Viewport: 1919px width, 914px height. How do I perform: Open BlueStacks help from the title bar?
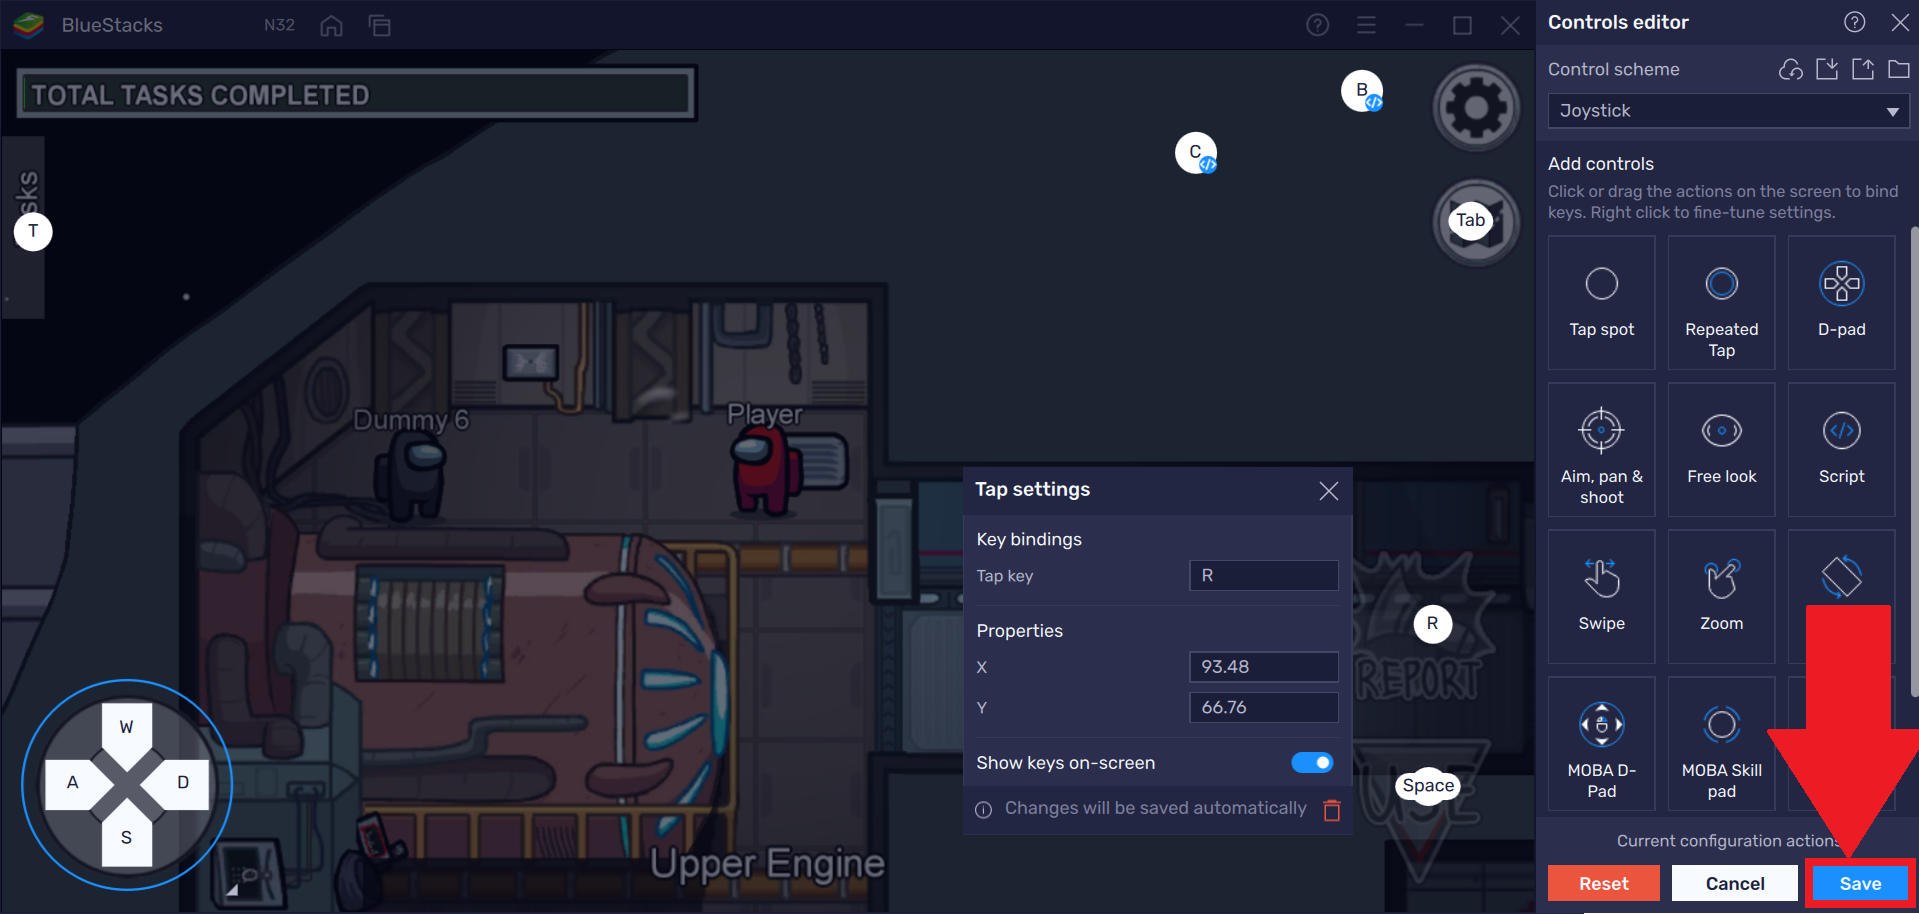tap(1318, 25)
